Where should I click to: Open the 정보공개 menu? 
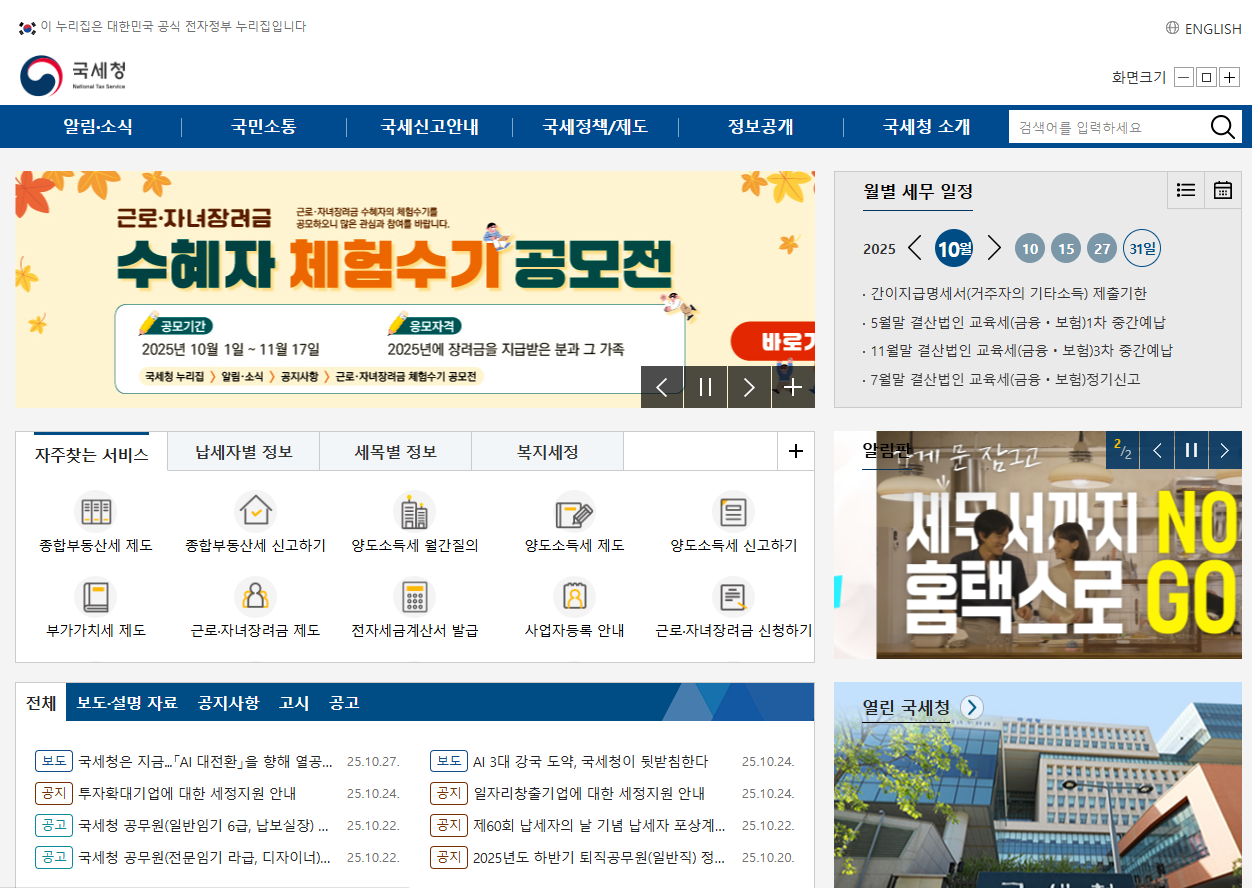760,126
